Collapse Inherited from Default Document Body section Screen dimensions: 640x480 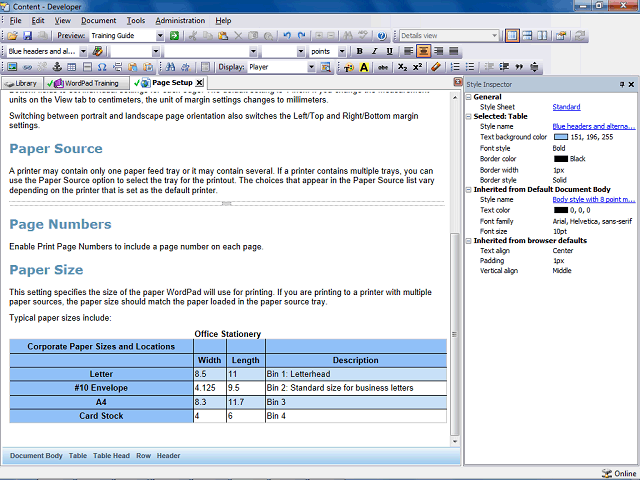click(x=469, y=190)
